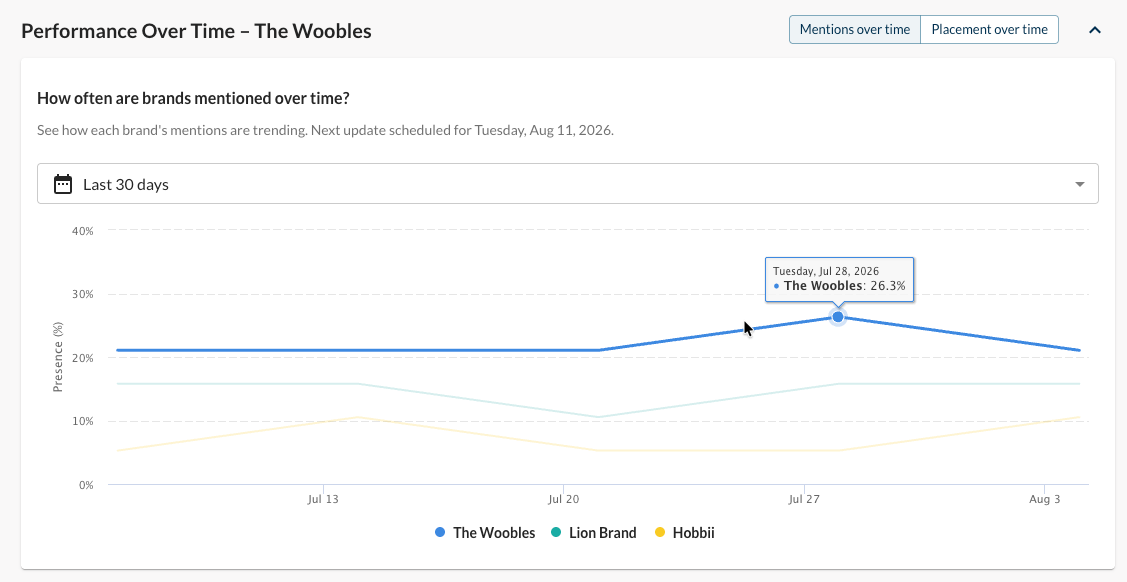Click the calendar icon in date selector
Viewport: 1127px width, 582px height.
(63, 184)
